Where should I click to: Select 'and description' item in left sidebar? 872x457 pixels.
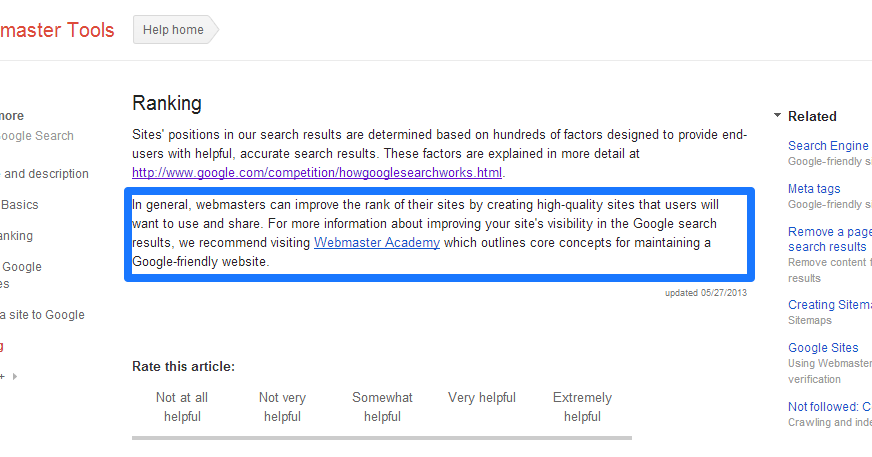click(45, 174)
